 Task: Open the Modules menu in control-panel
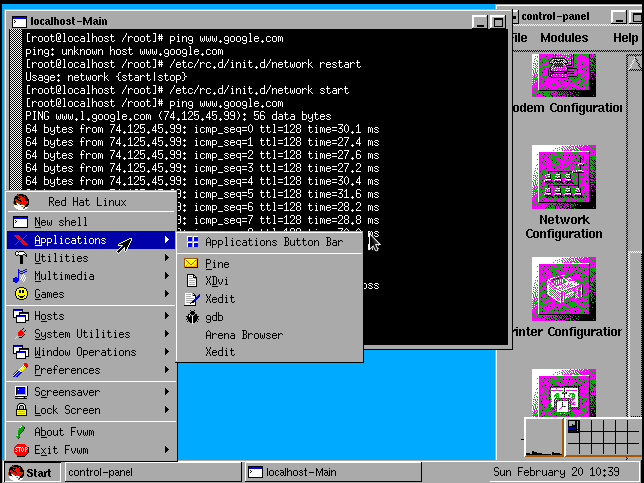(564, 38)
